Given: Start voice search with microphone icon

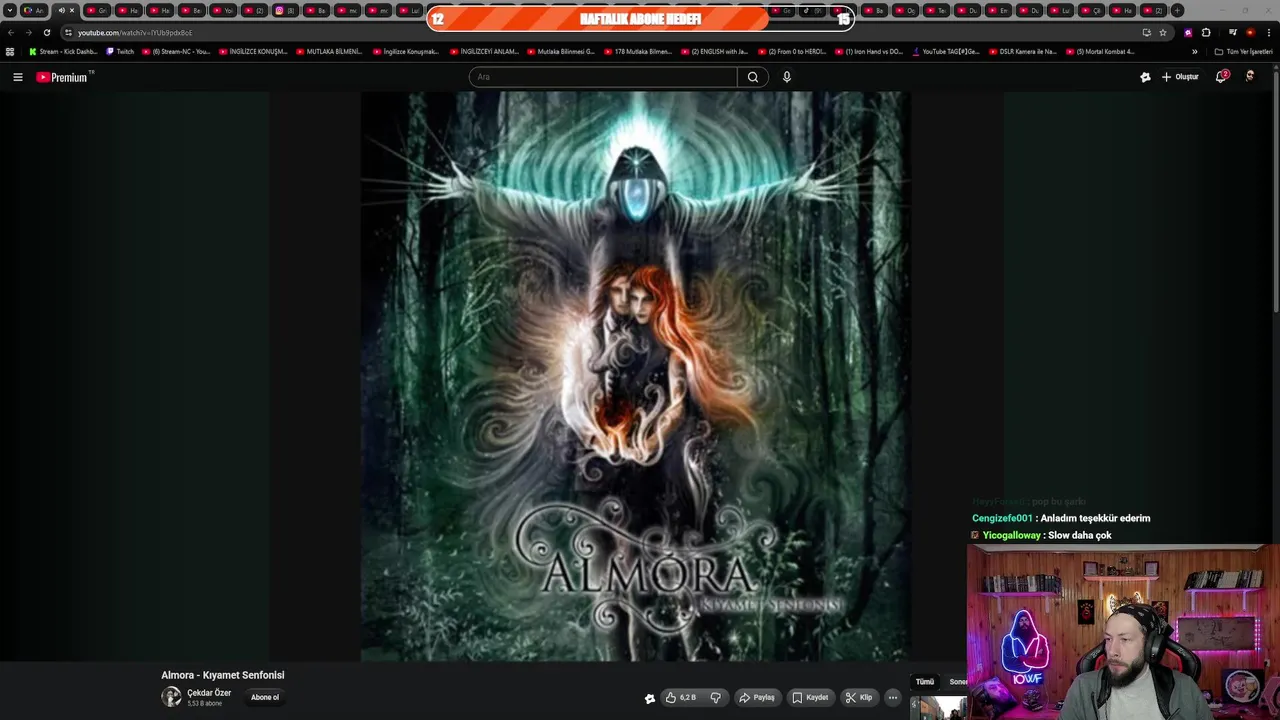Looking at the screenshot, I should point(787,77).
